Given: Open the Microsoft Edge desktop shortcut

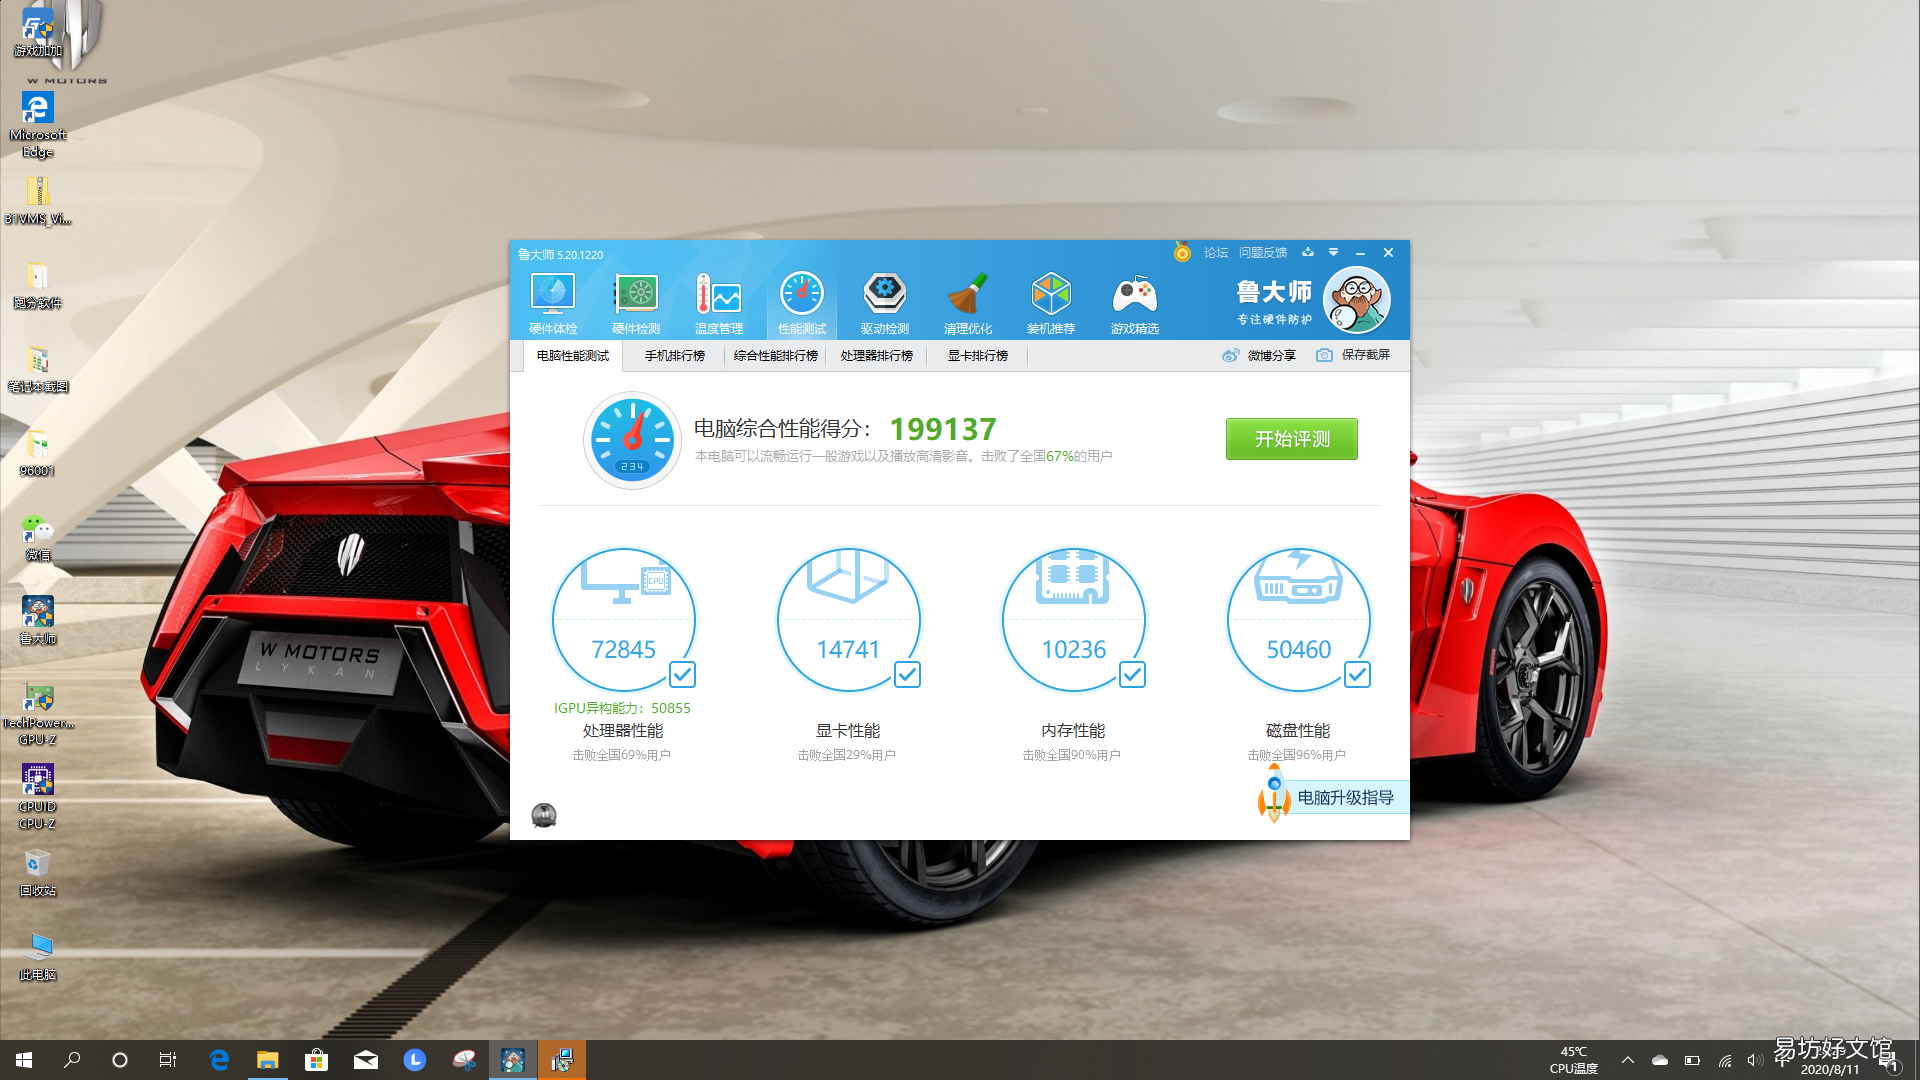Looking at the screenshot, I should point(38,125).
